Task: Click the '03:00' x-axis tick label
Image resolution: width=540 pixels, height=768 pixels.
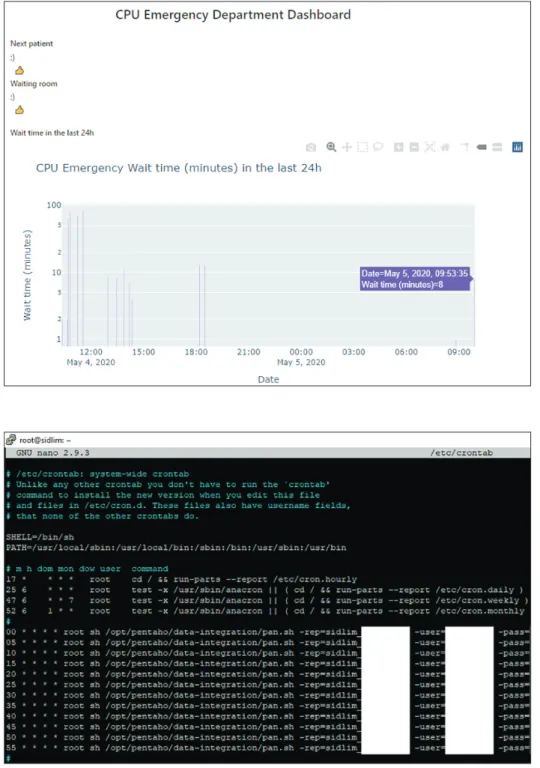Action: (353, 352)
